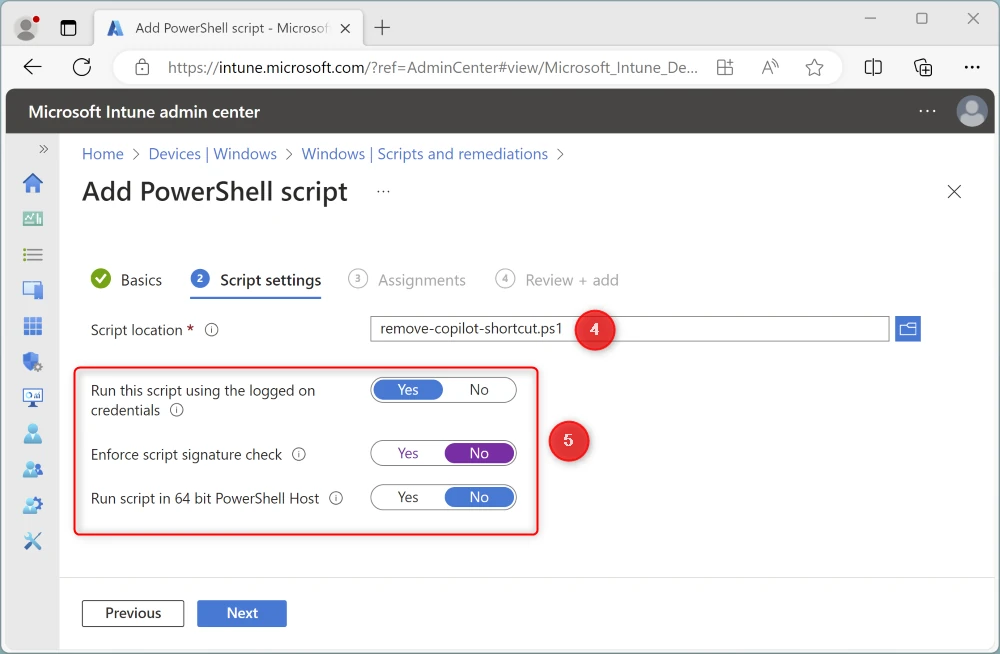Refresh the page in the browser
The image size is (1000, 654).
point(82,66)
